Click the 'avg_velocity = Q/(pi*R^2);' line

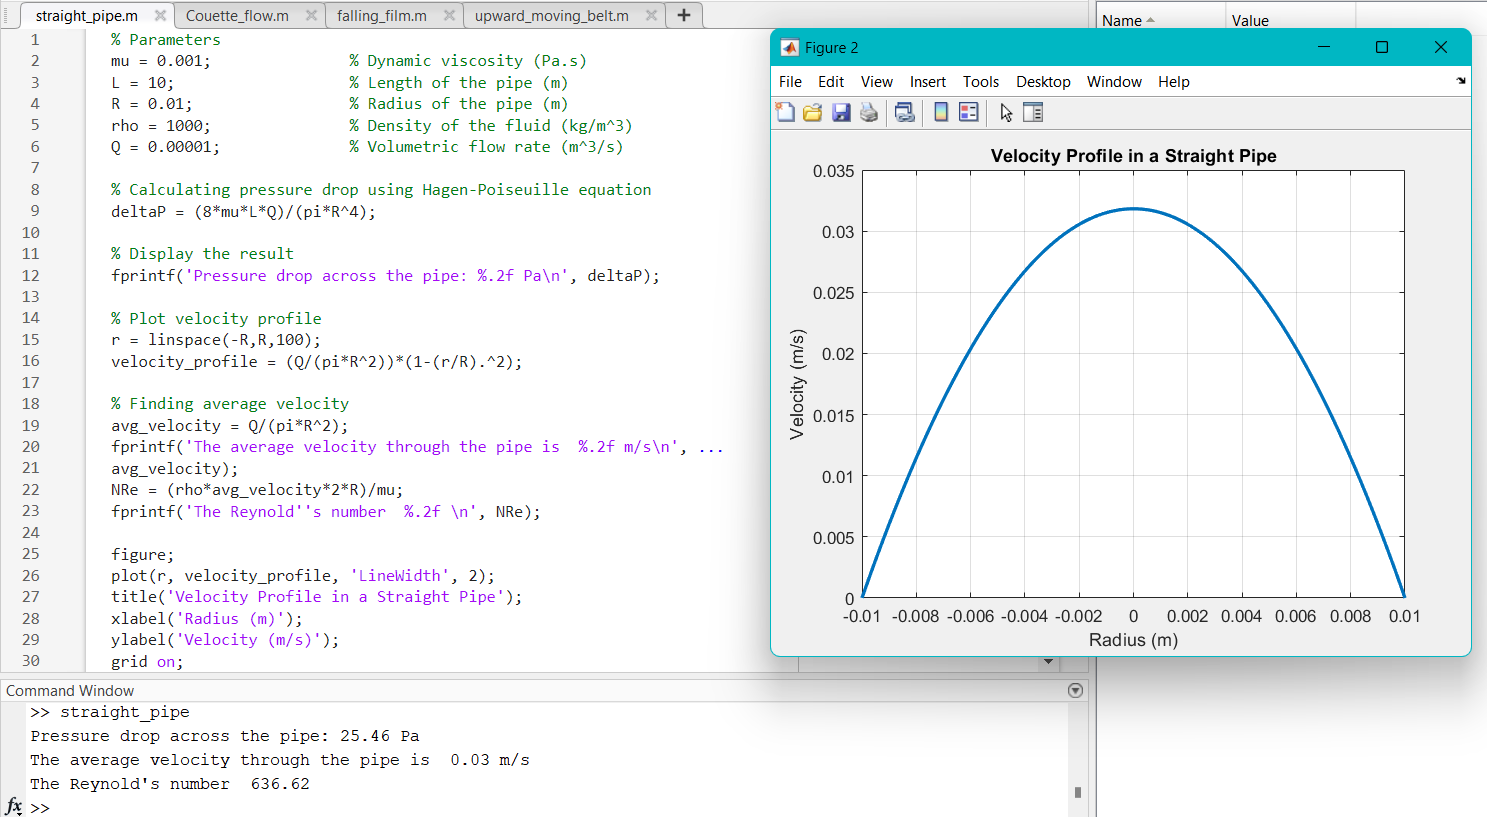click(x=230, y=426)
